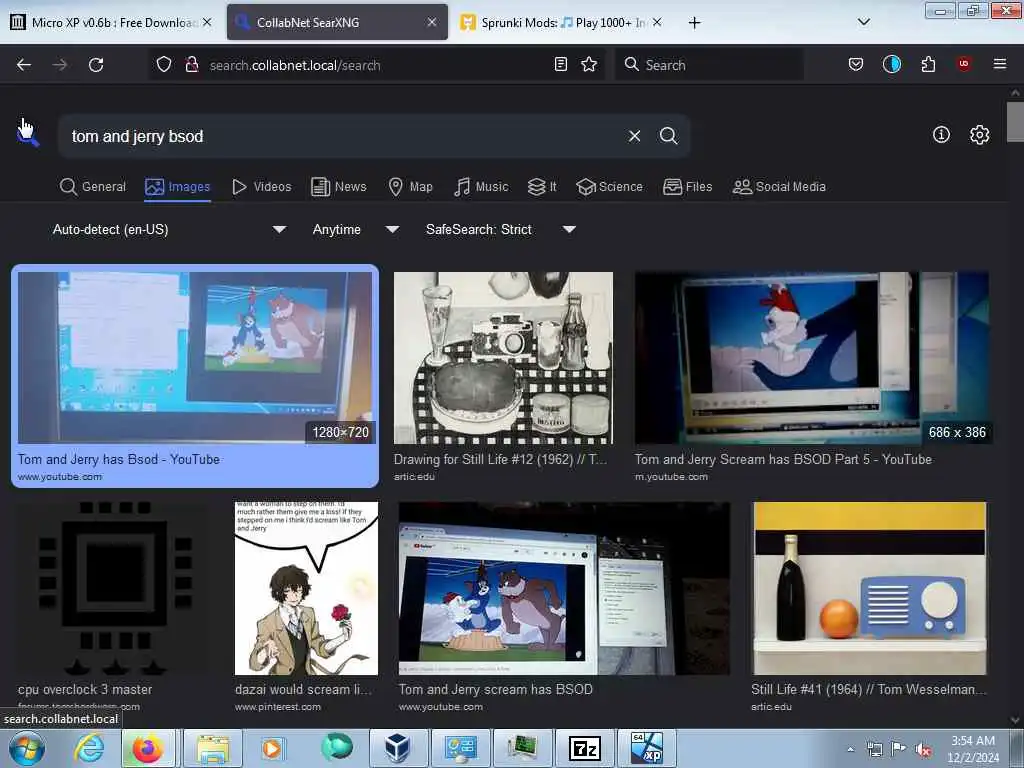
Task: Open the Tom and Jerry has Bsod thumbnail
Action: click(195, 358)
